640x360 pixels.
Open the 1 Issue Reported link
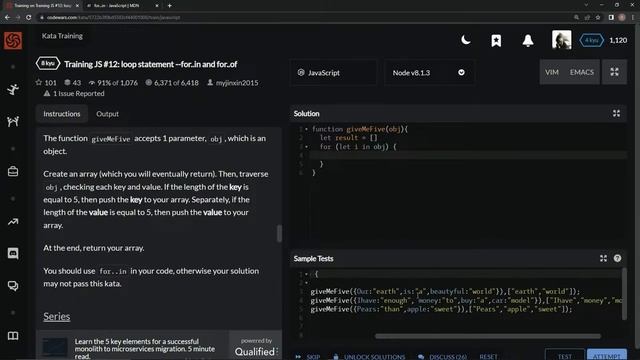(x=74, y=93)
